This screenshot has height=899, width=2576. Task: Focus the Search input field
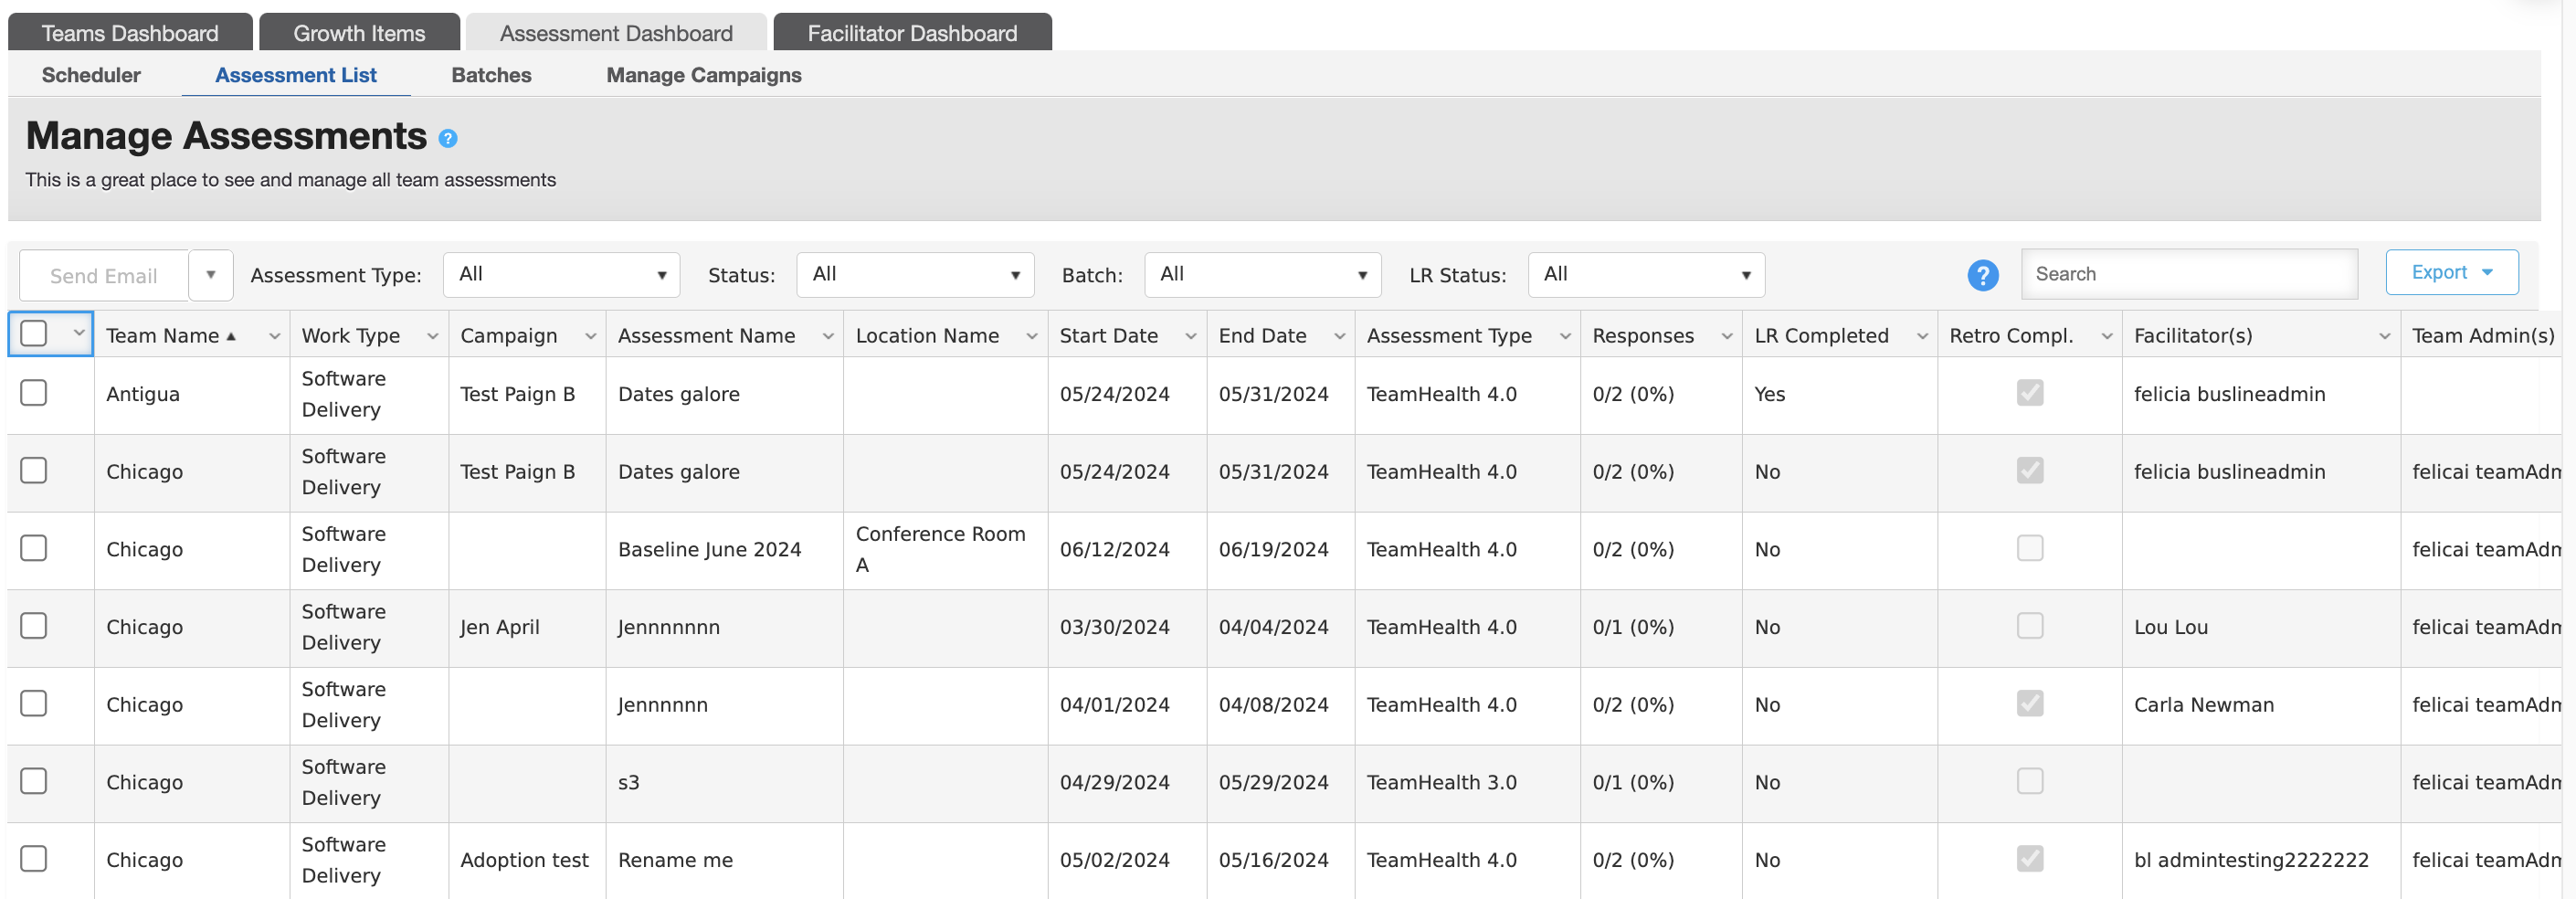(x=2189, y=274)
